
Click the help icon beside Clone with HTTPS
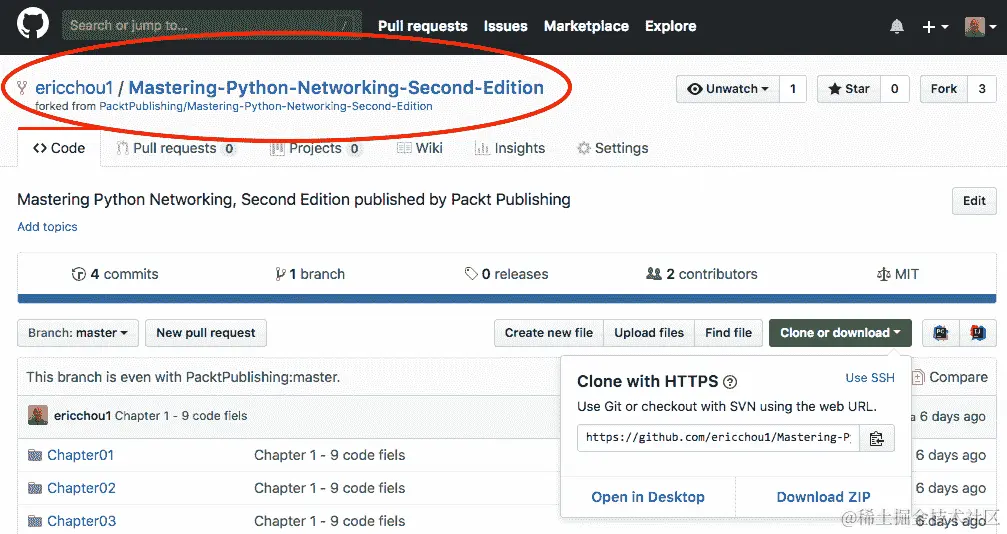tap(730, 382)
